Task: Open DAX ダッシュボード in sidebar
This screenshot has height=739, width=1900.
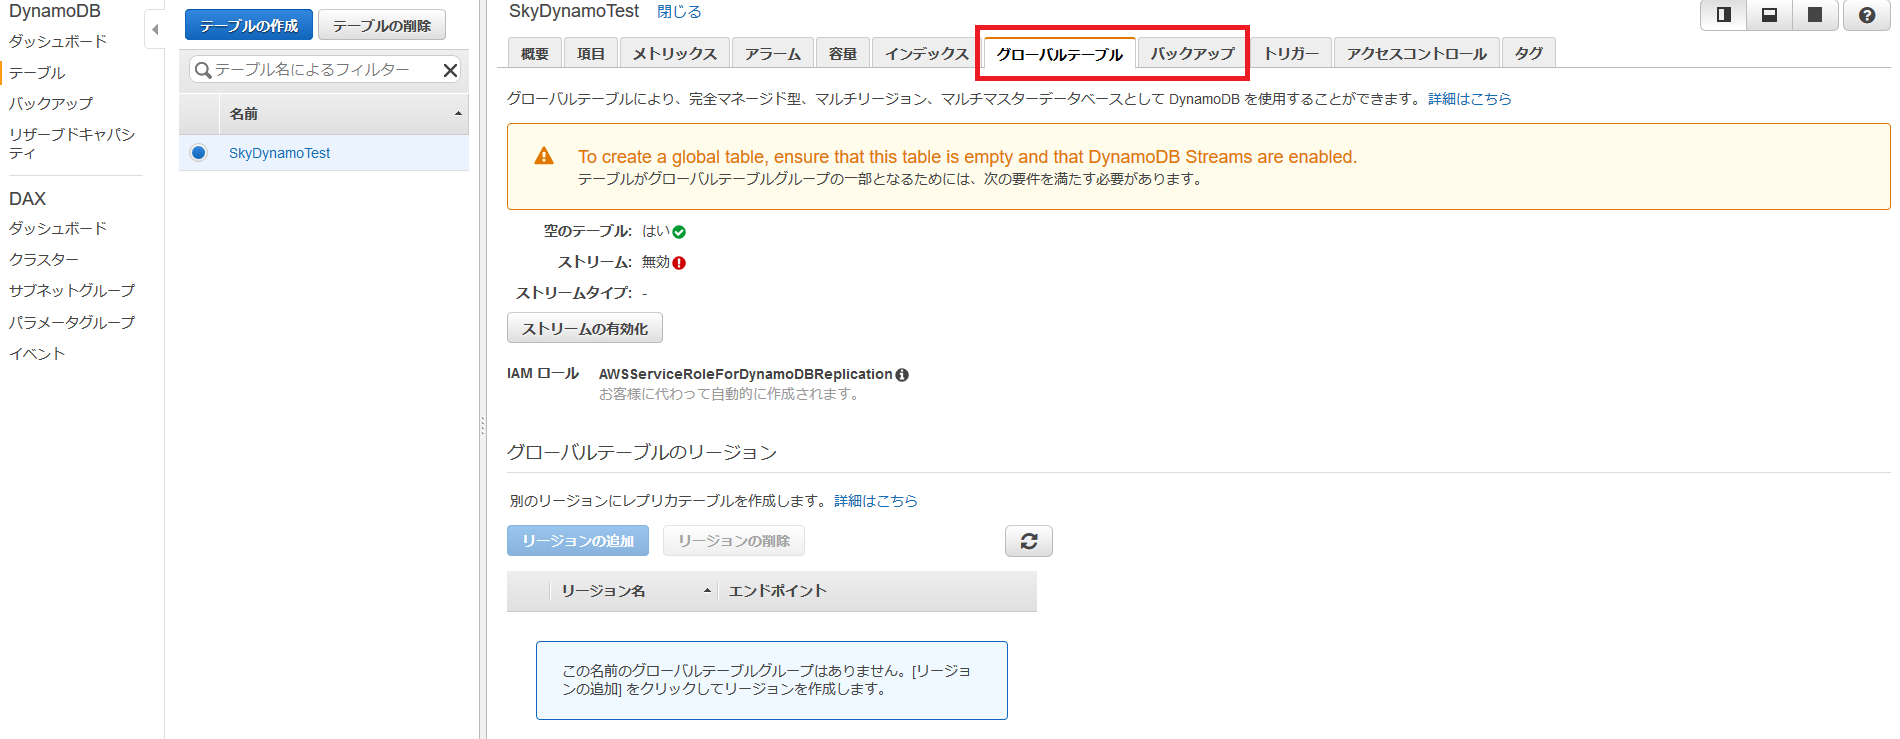Action: (x=58, y=228)
